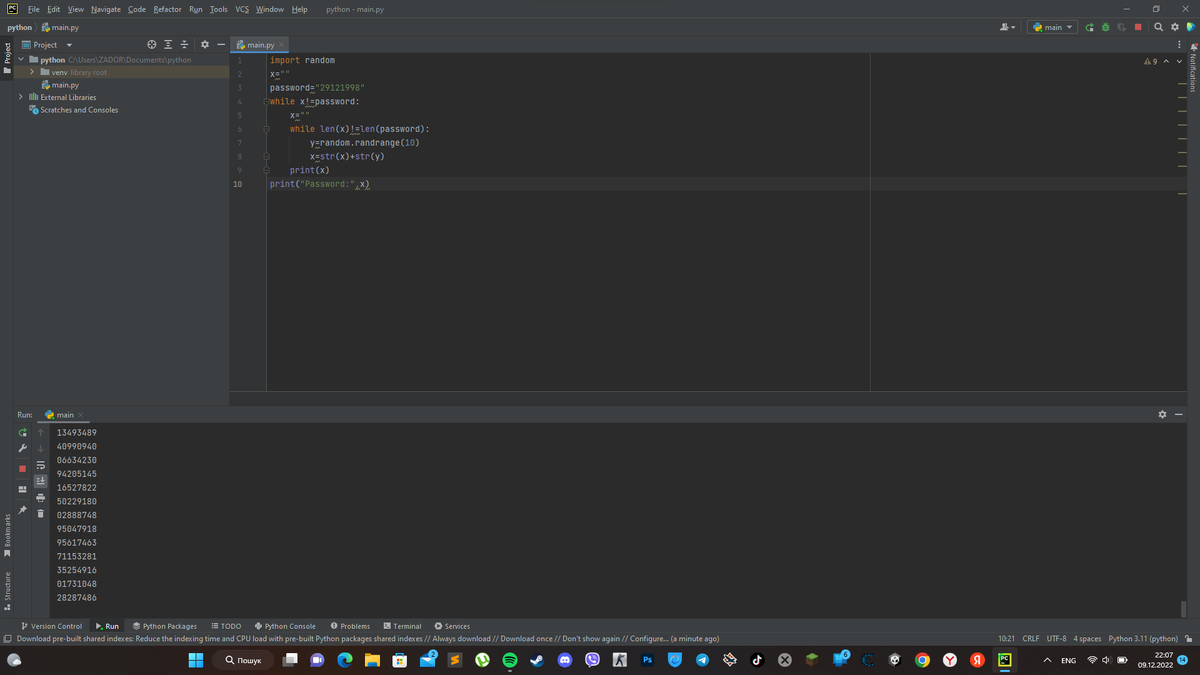Expand External Libraries node

point(22,97)
